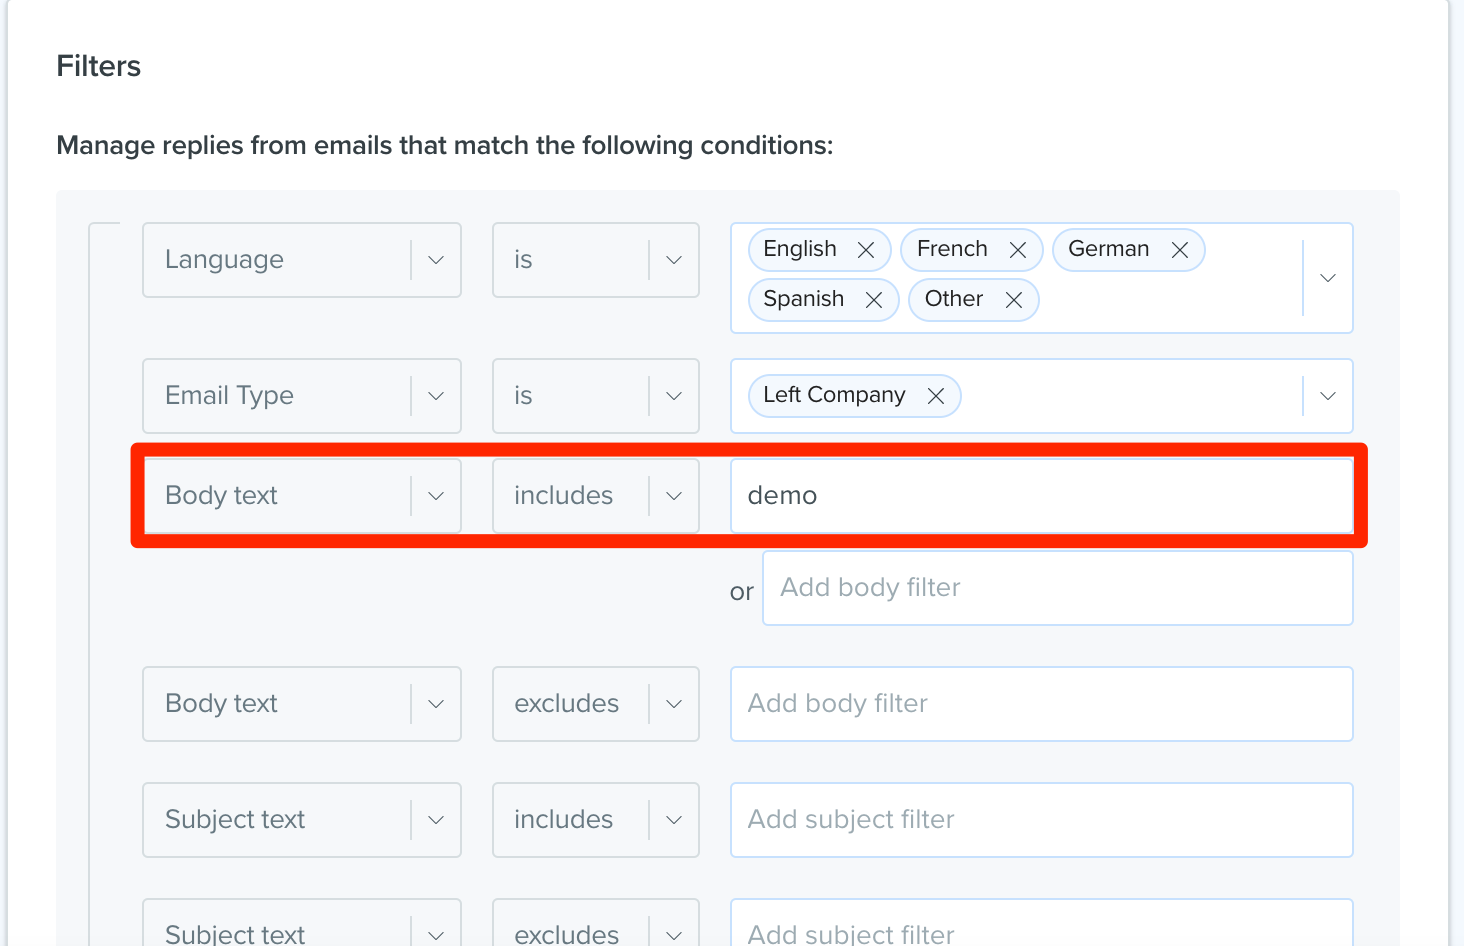This screenshot has height=946, width=1464.
Task: Click the Filters heading
Action: coord(99,66)
